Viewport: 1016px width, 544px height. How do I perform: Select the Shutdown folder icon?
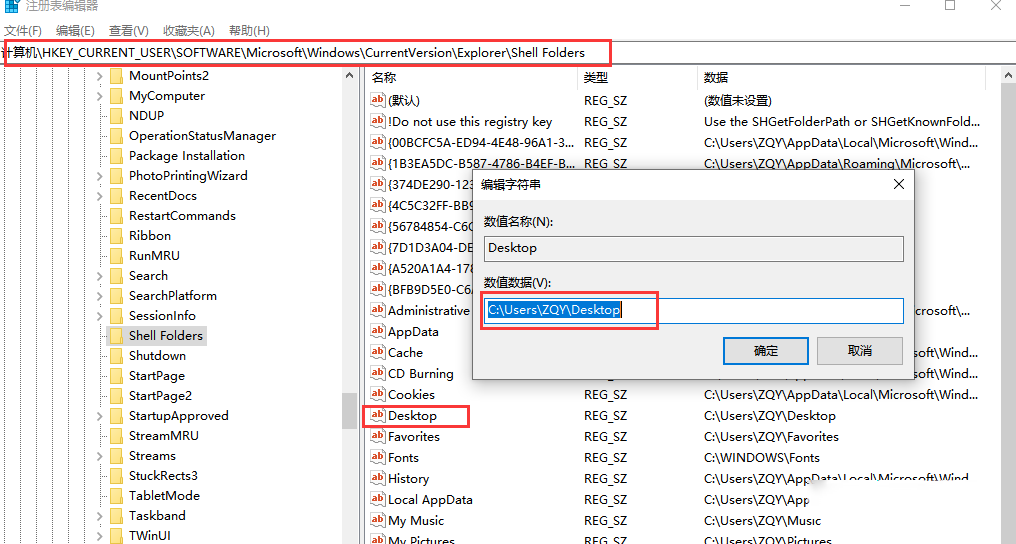117,356
